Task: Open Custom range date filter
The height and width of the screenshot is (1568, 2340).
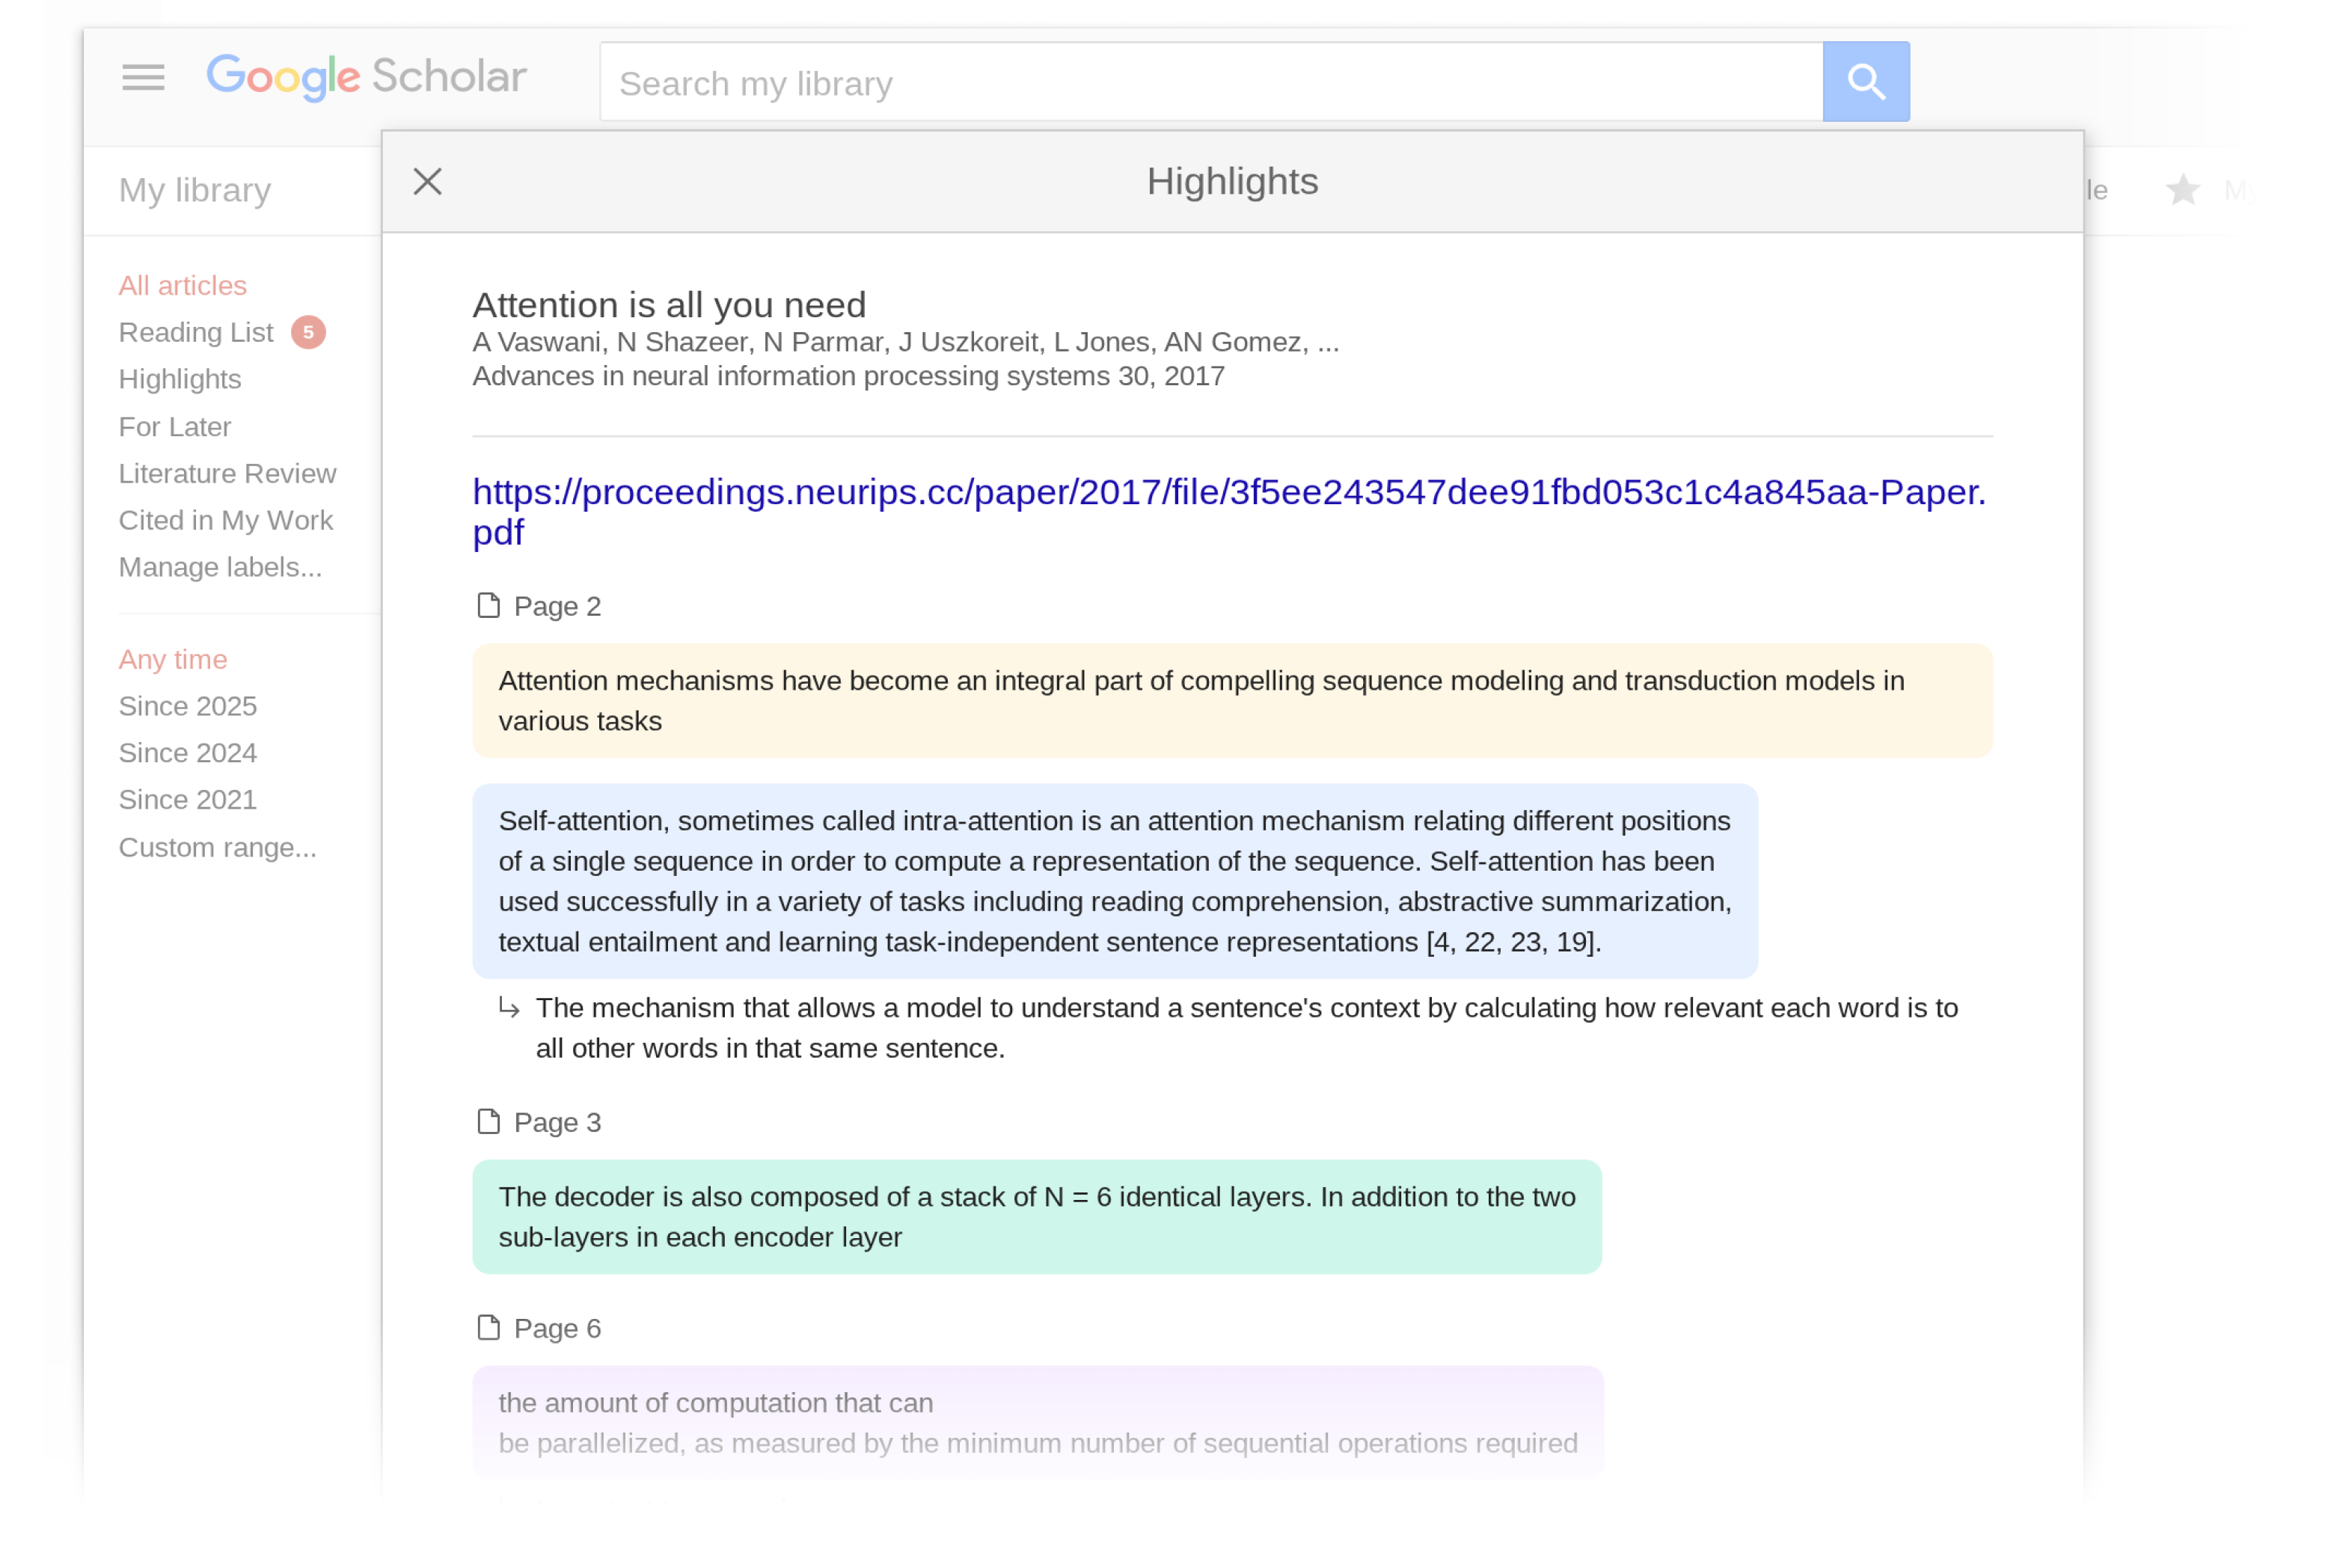Action: [217, 847]
